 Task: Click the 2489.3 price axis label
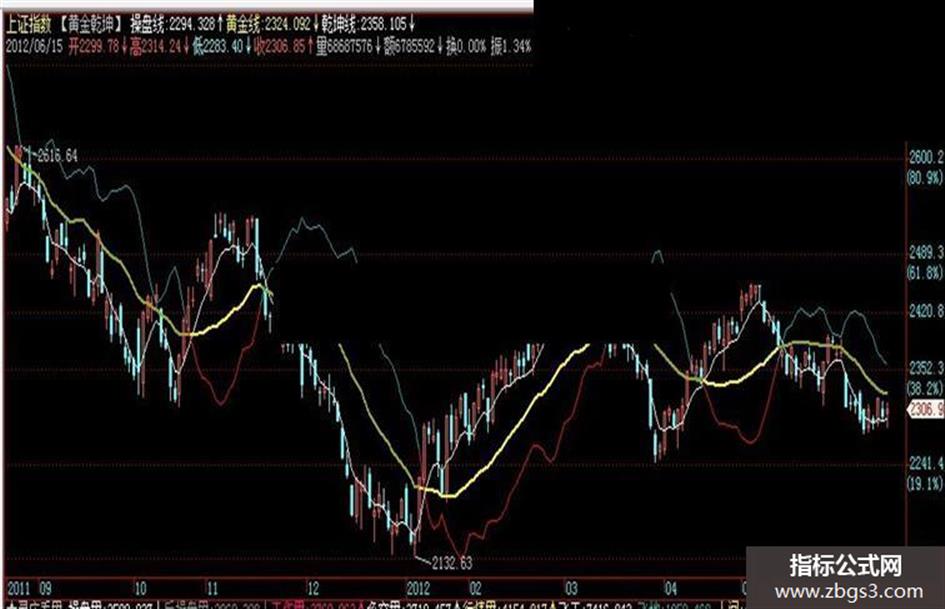coord(926,252)
